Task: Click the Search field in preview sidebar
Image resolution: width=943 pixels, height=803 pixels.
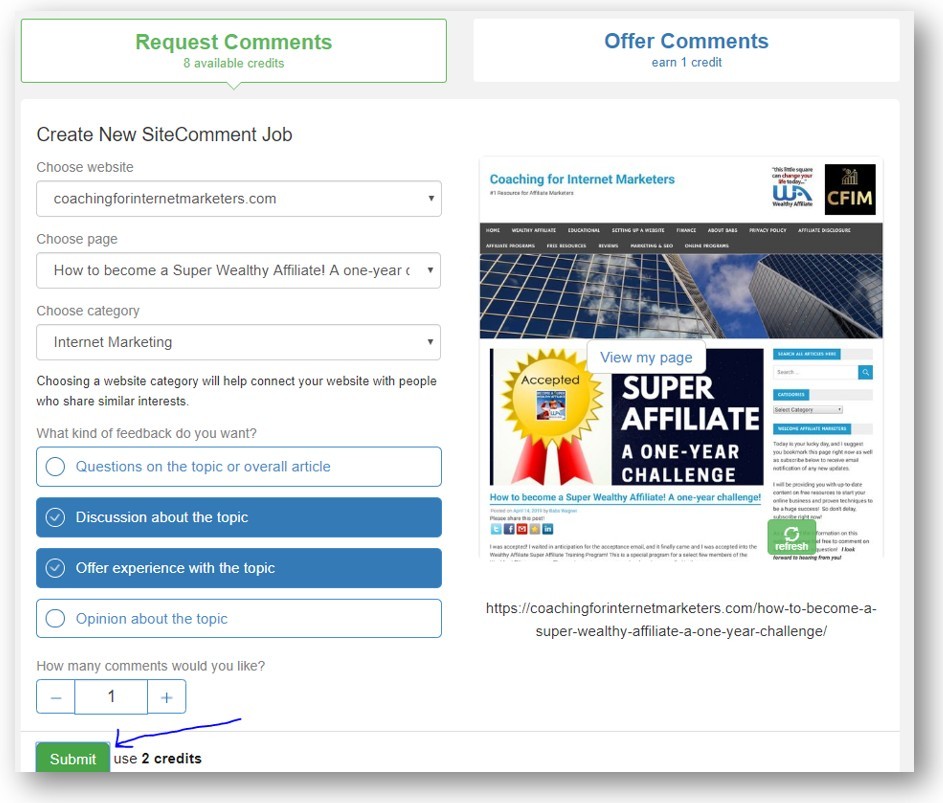Action: (x=816, y=372)
